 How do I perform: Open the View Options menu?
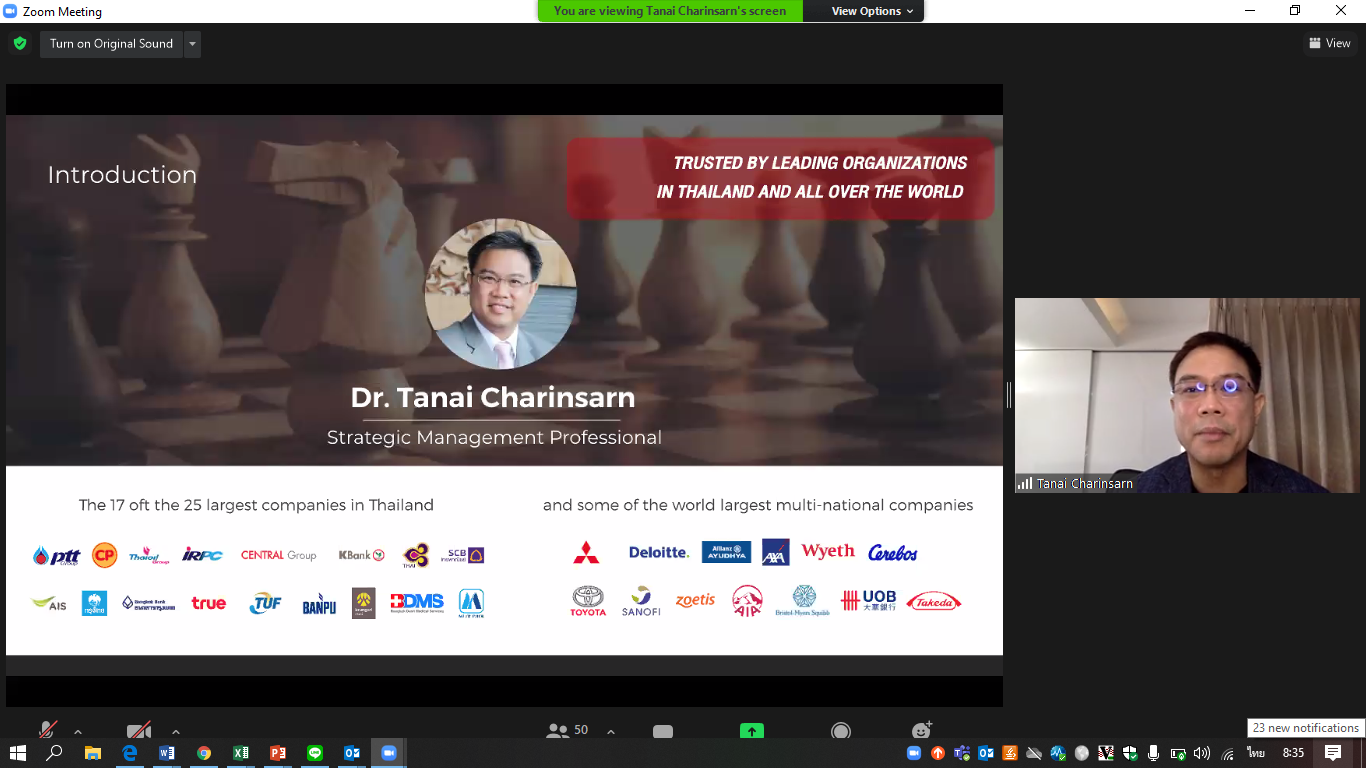pyautogui.click(x=872, y=11)
